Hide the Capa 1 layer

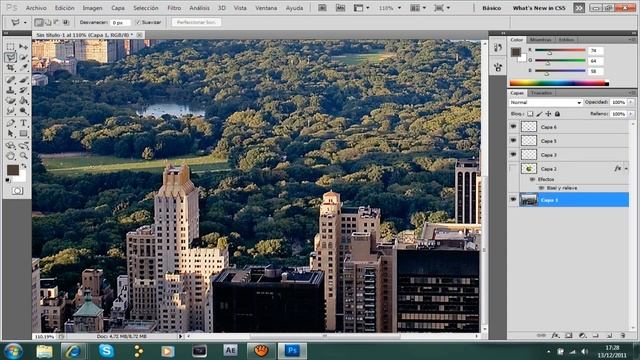pos(513,200)
